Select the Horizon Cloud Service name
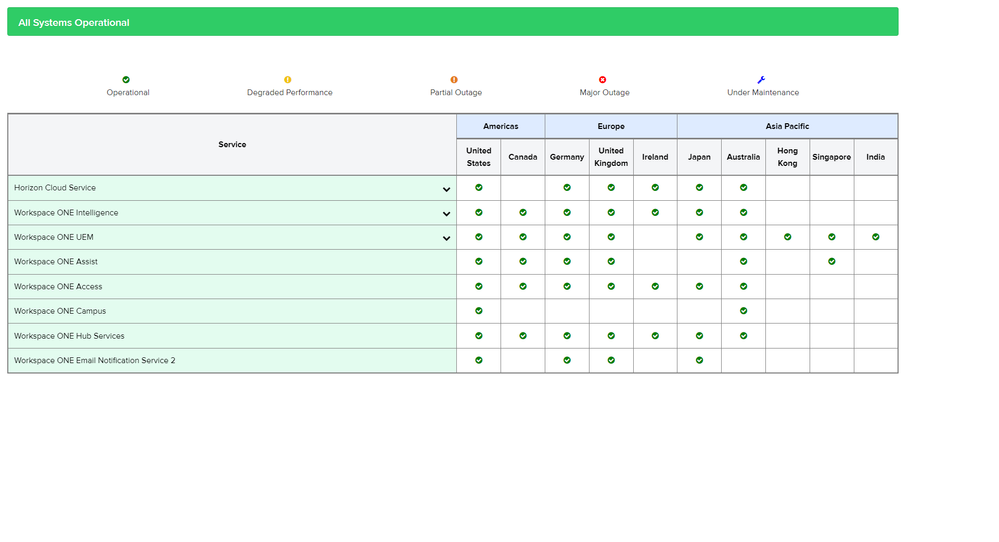 click(55, 188)
